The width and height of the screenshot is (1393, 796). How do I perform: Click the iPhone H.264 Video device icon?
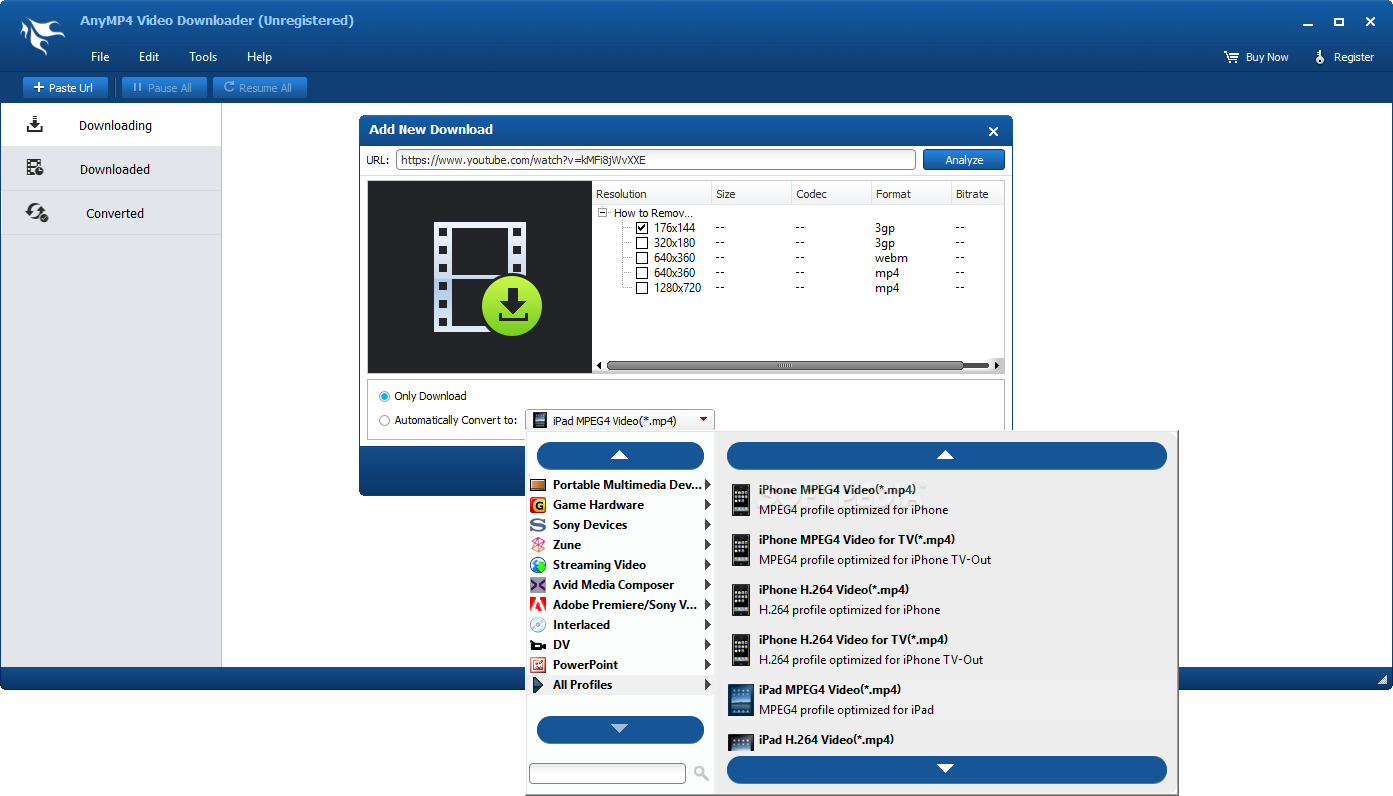point(741,600)
